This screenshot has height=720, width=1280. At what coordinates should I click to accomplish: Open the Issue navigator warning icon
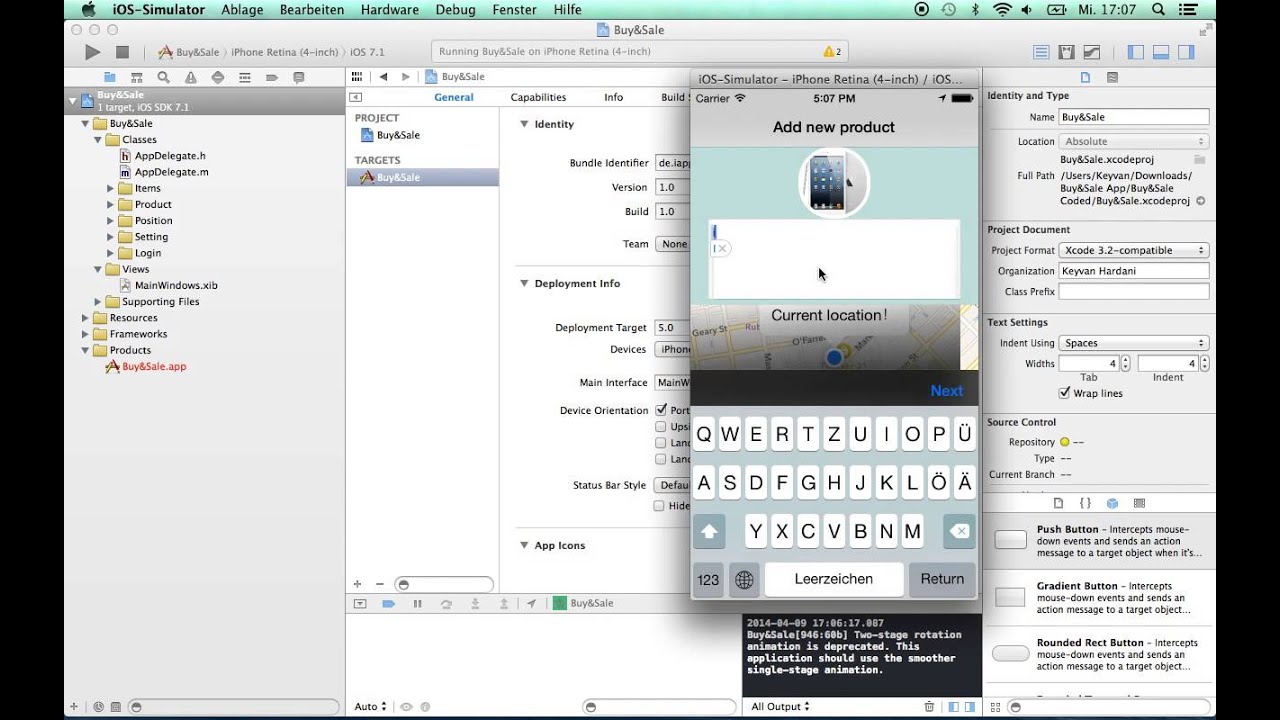coord(190,77)
